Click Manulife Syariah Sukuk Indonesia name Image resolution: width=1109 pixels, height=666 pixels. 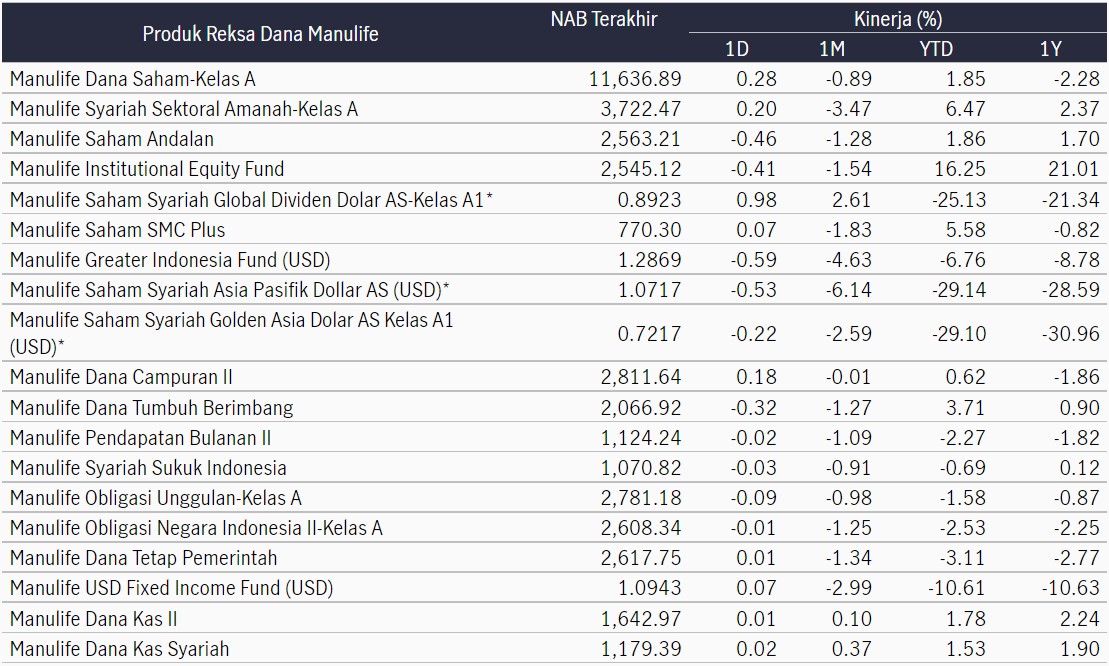tap(148, 468)
